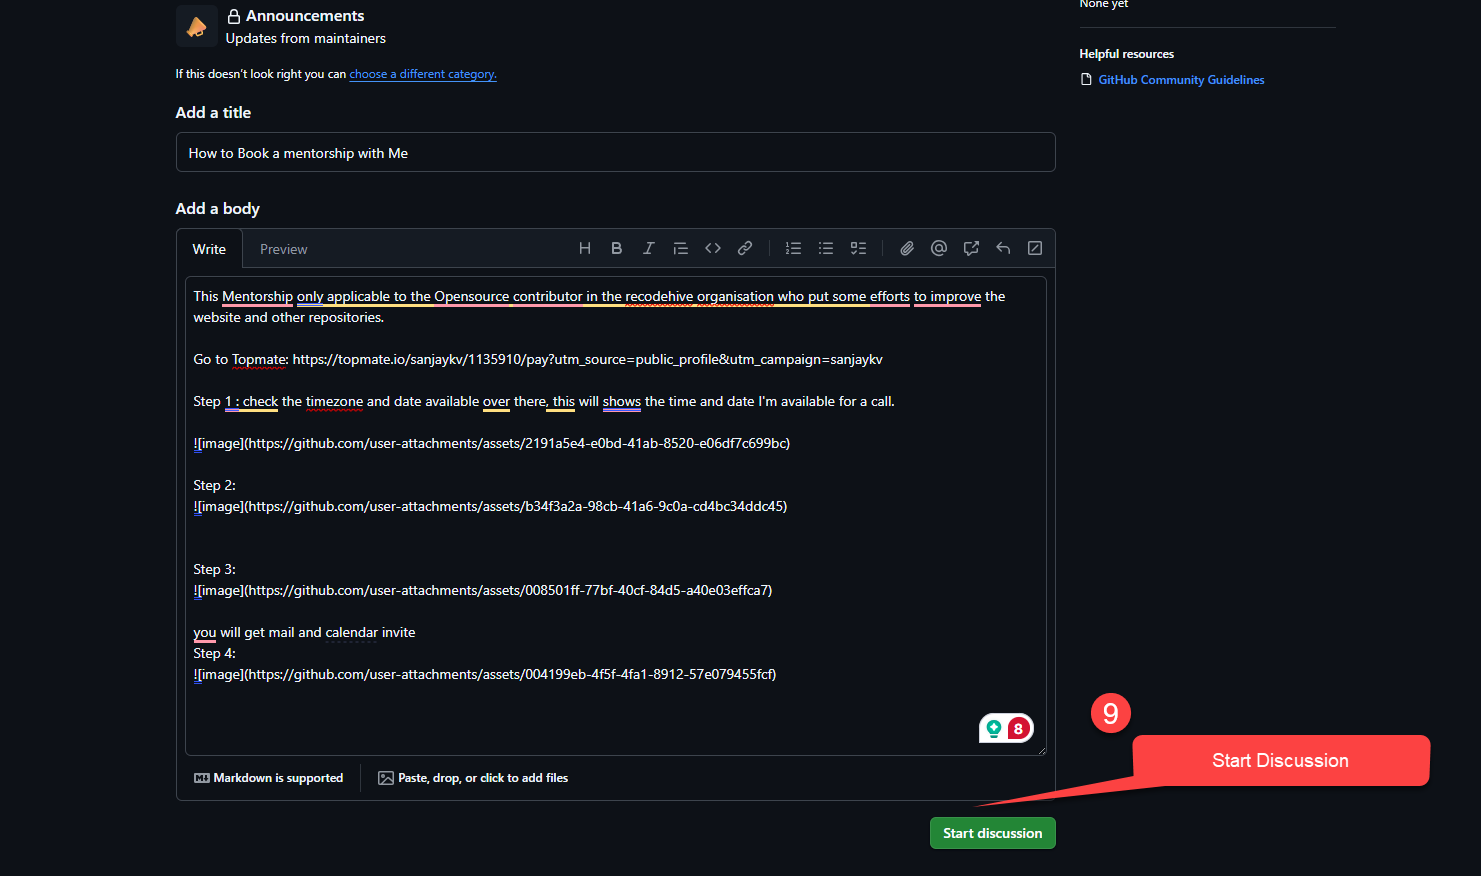1481x876 pixels.
Task: Click the image link ending in 57e079455fcf
Action: pyautogui.click(x=485, y=674)
